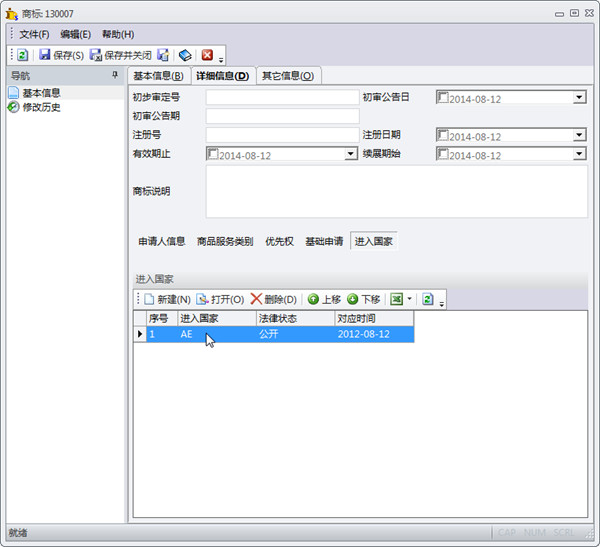The image size is (600, 547).
Task: Click the 注册号 input field
Action: pyautogui.click(x=282, y=135)
